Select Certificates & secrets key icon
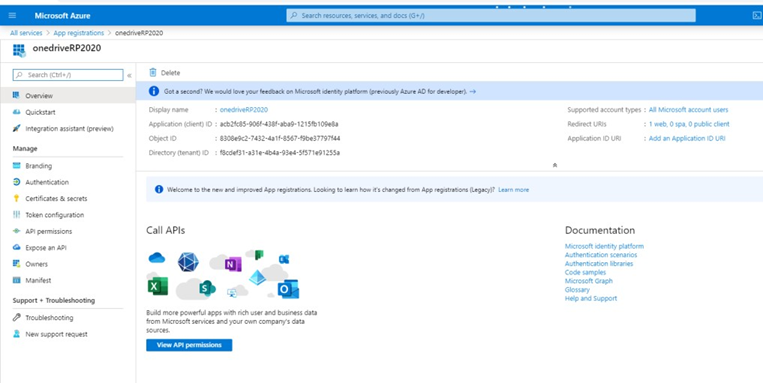The height and width of the screenshot is (383, 763). (17, 199)
